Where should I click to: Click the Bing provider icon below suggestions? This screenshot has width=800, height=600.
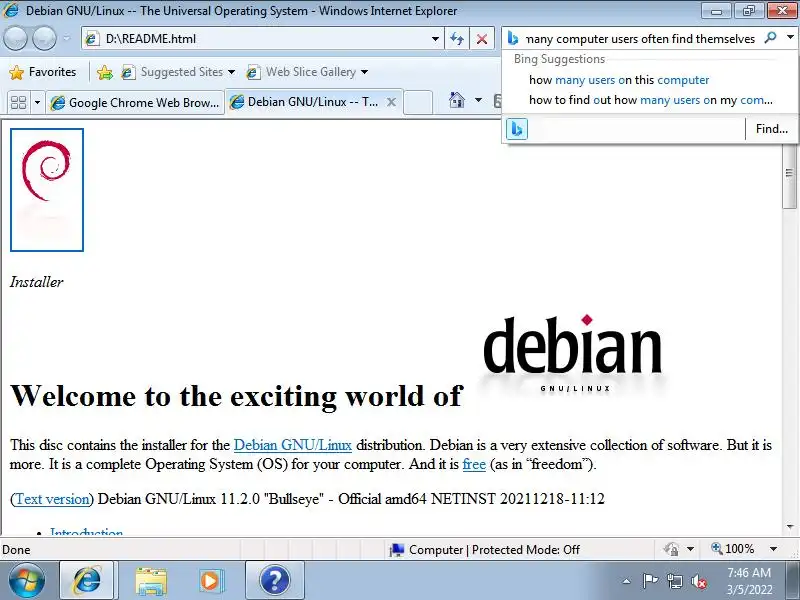click(516, 129)
